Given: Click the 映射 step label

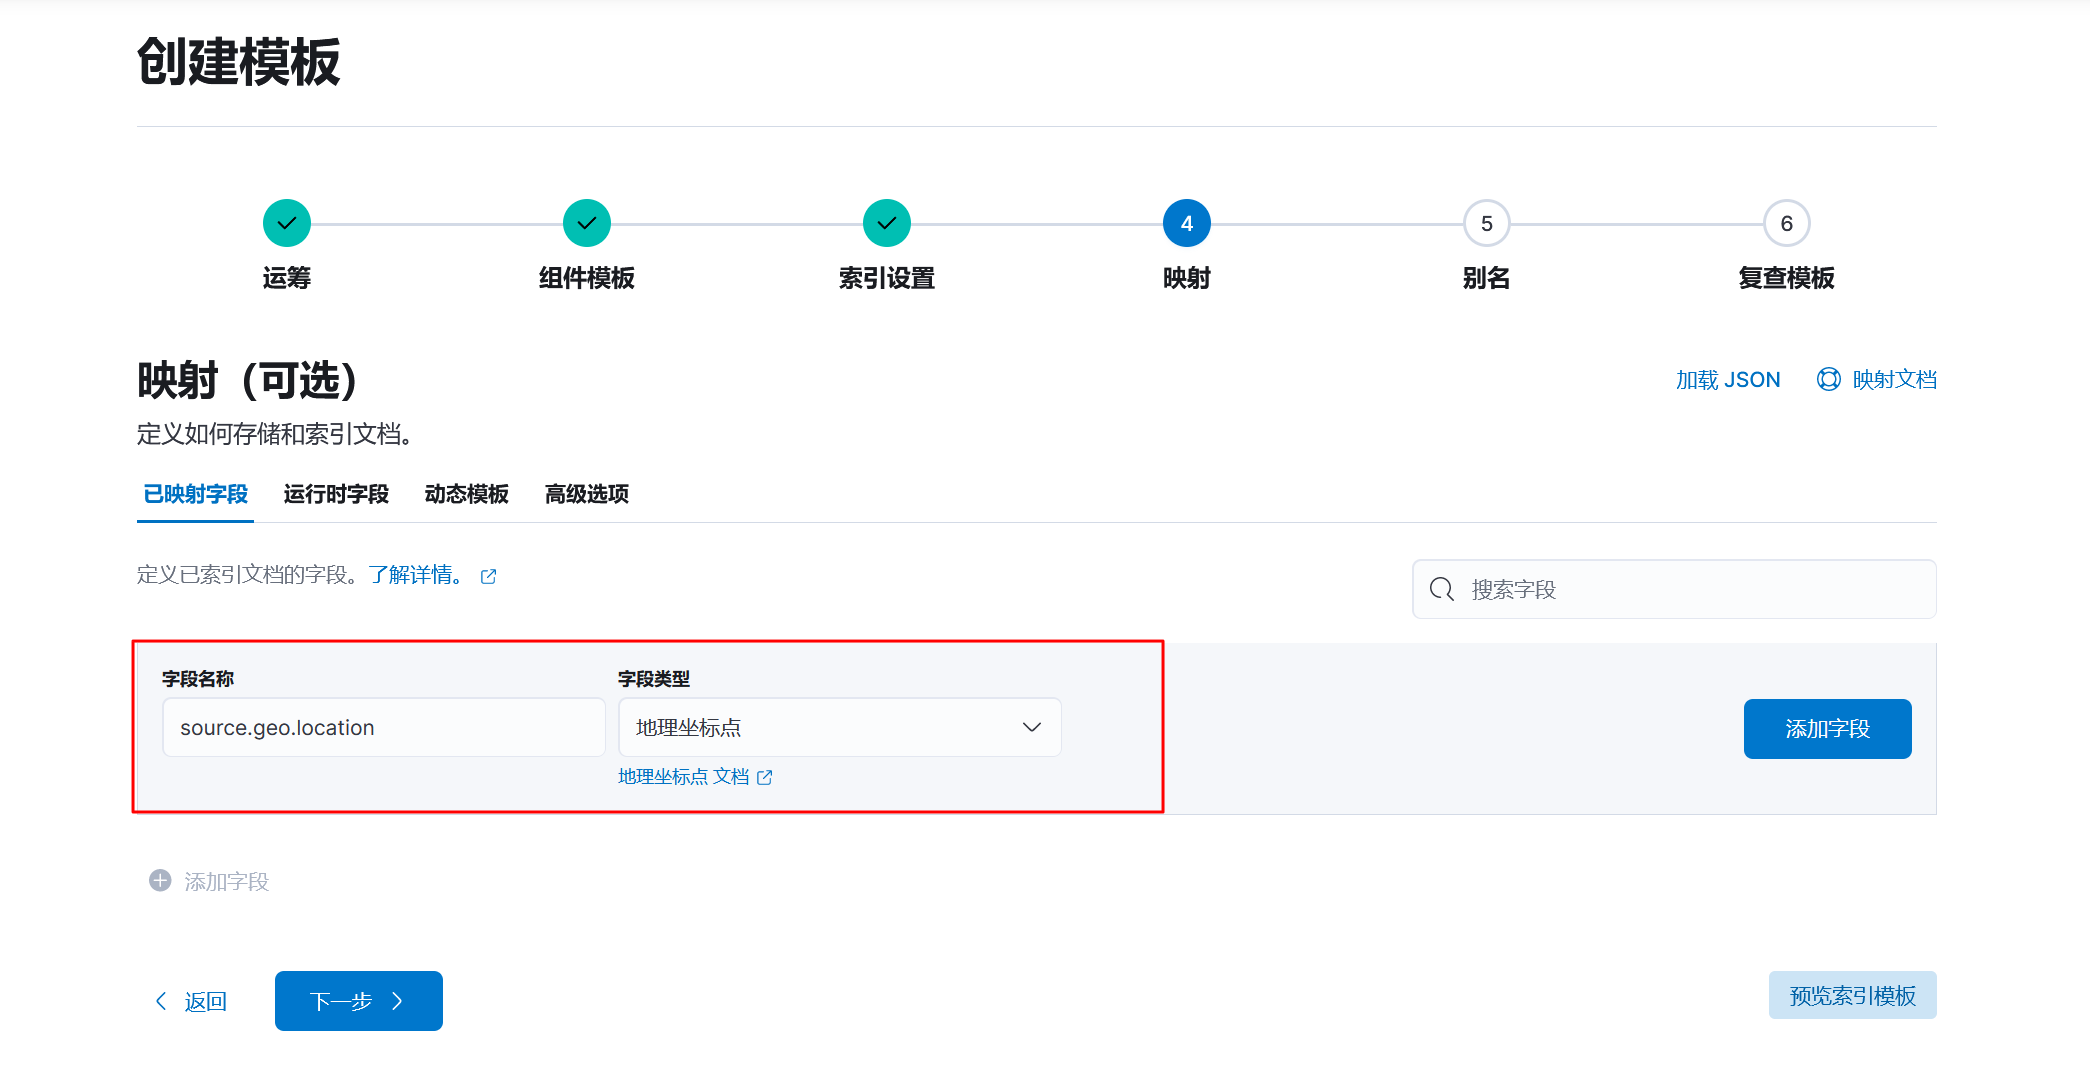Looking at the screenshot, I should click(1187, 278).
